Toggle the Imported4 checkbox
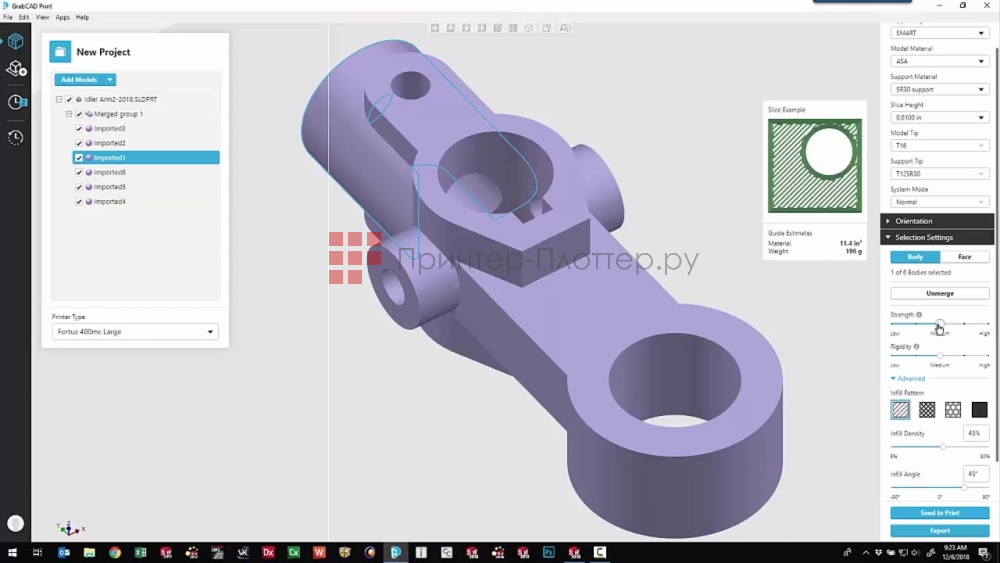The width and height of the screenshot is (1000, 563). pos(79,201)
